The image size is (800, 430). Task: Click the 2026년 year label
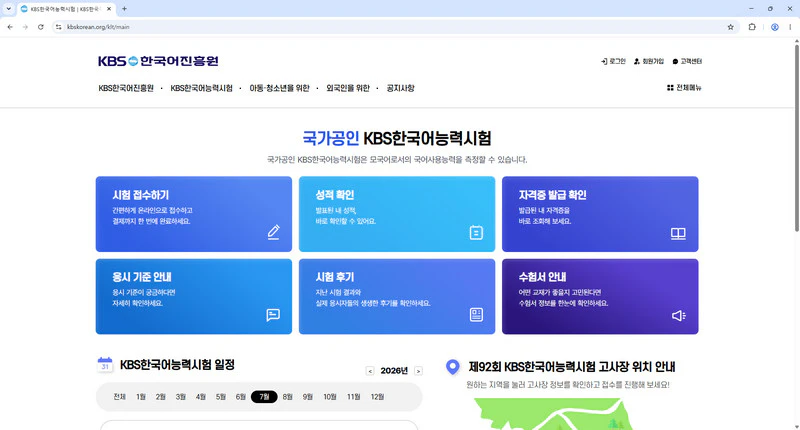click(394, 371)
